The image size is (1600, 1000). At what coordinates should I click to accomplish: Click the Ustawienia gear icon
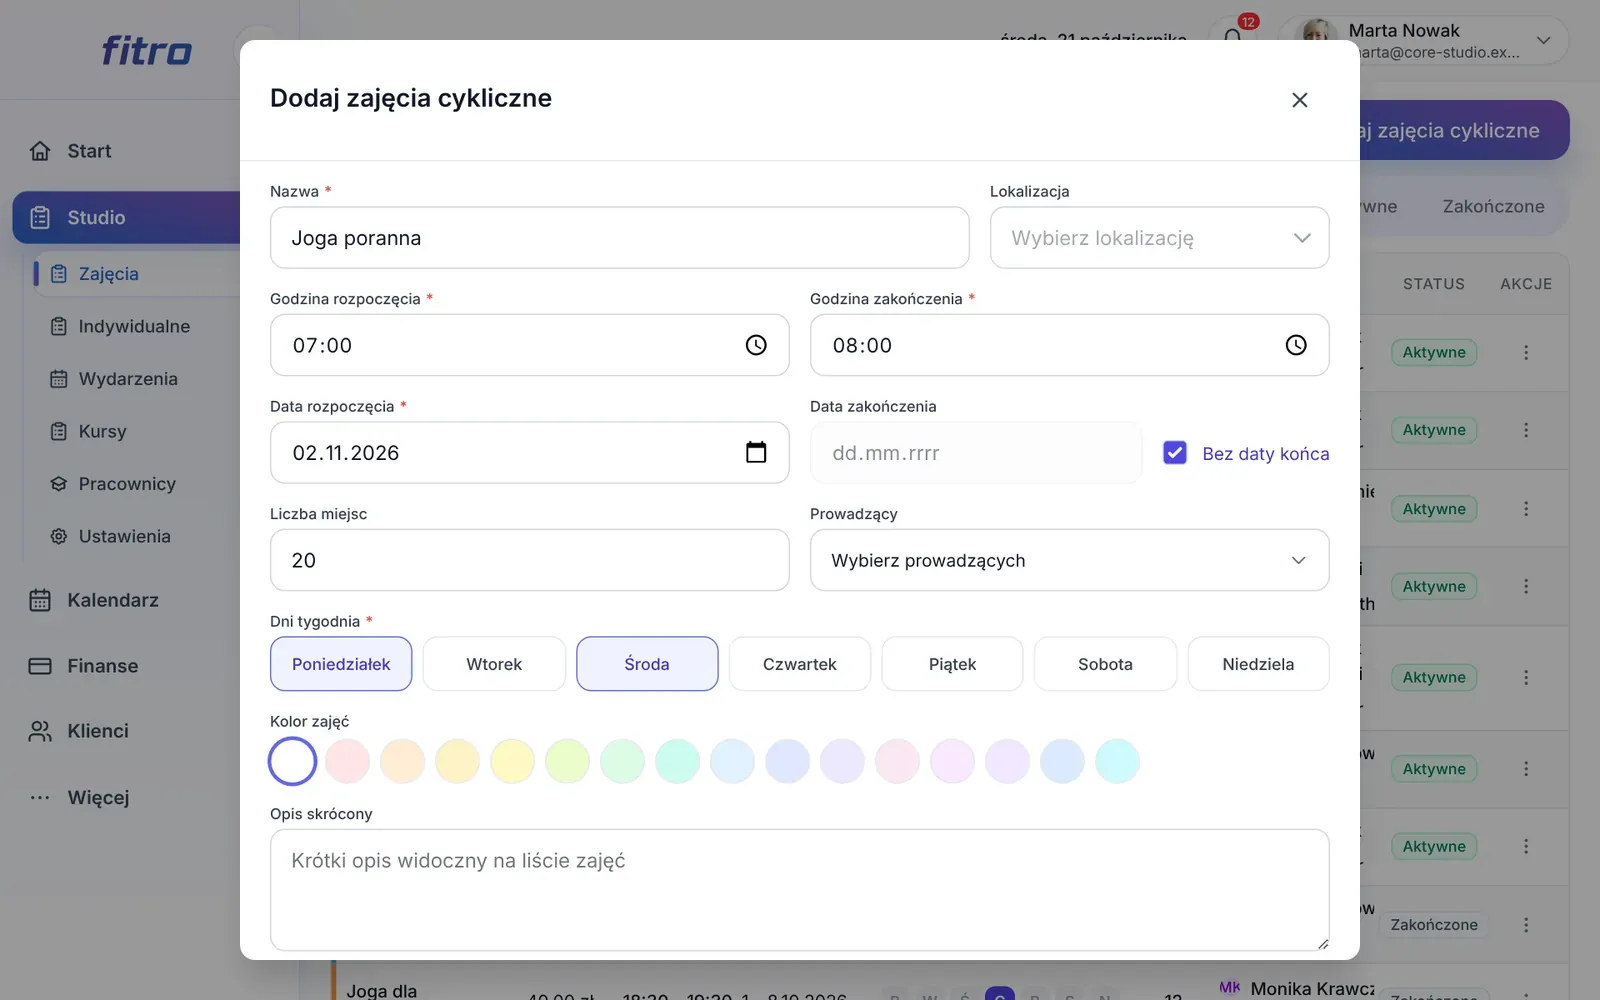[x=59, y=536]
